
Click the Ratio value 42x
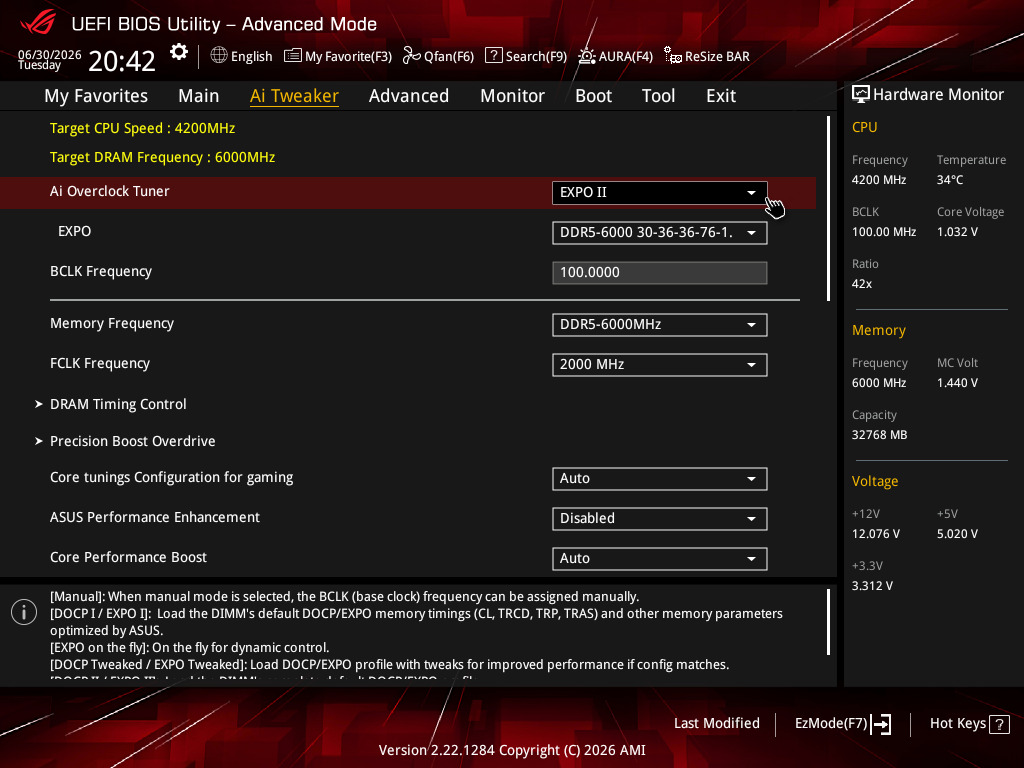(x=861, y=284)
